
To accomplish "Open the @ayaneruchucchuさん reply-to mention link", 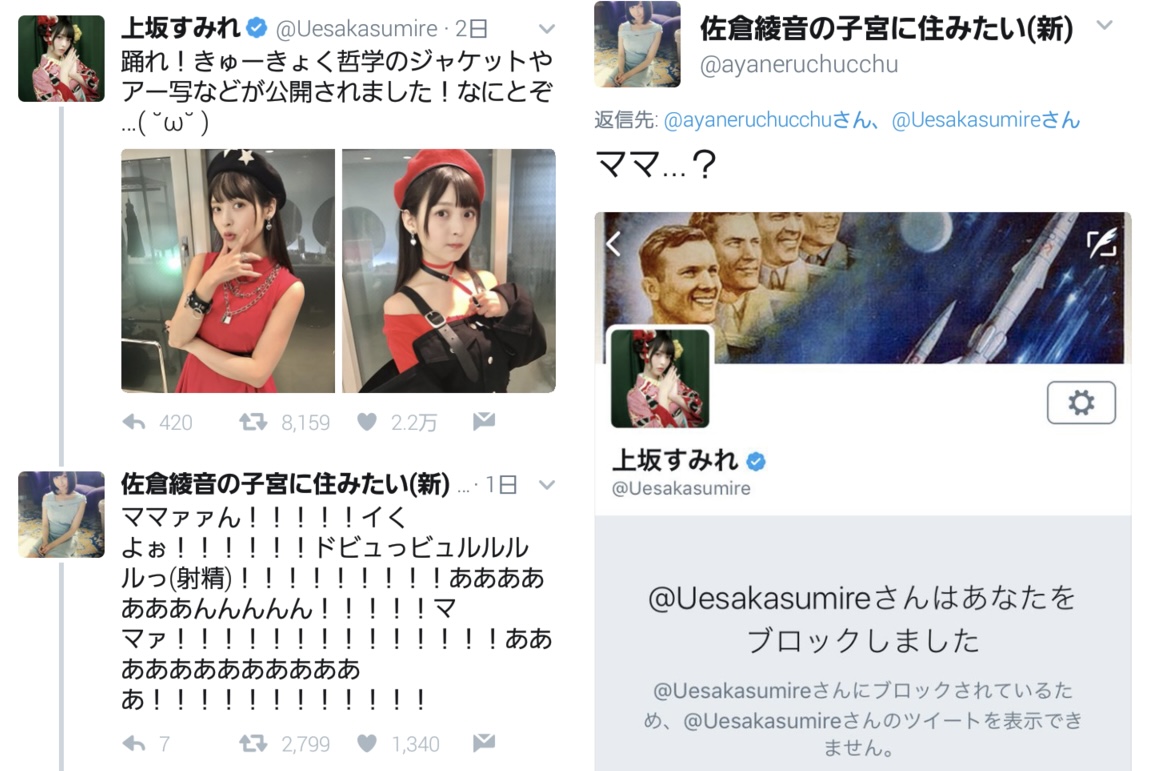I will (771, 120).
